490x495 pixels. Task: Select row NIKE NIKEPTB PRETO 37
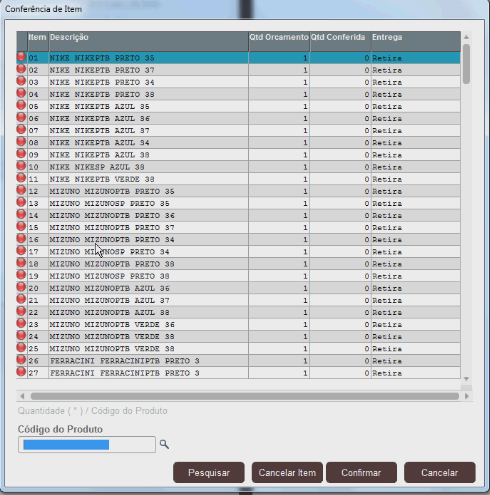238,70
